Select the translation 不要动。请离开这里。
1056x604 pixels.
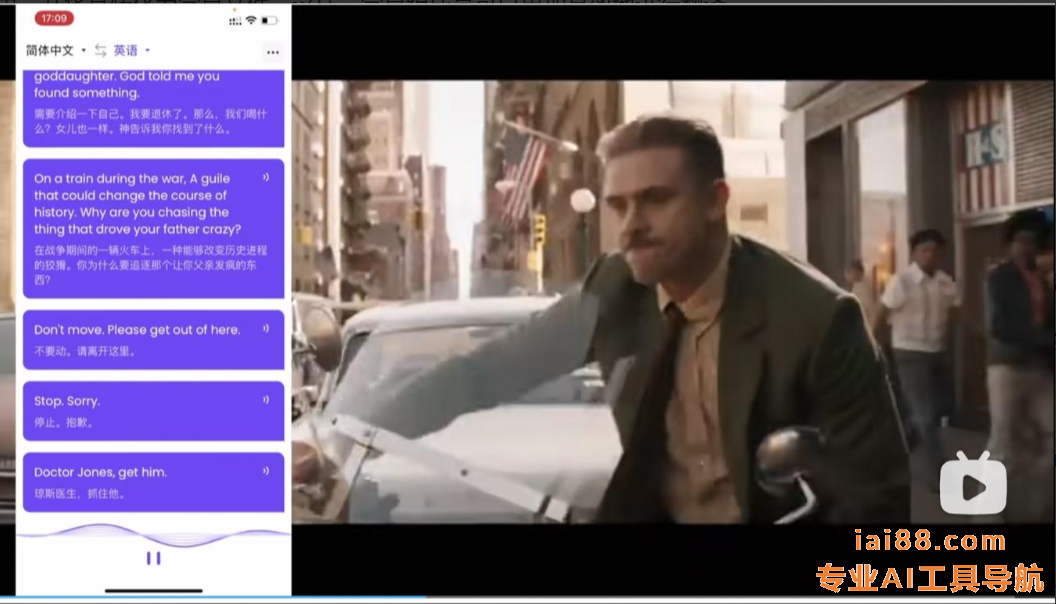pyautogui.click(x=85, y=351)
